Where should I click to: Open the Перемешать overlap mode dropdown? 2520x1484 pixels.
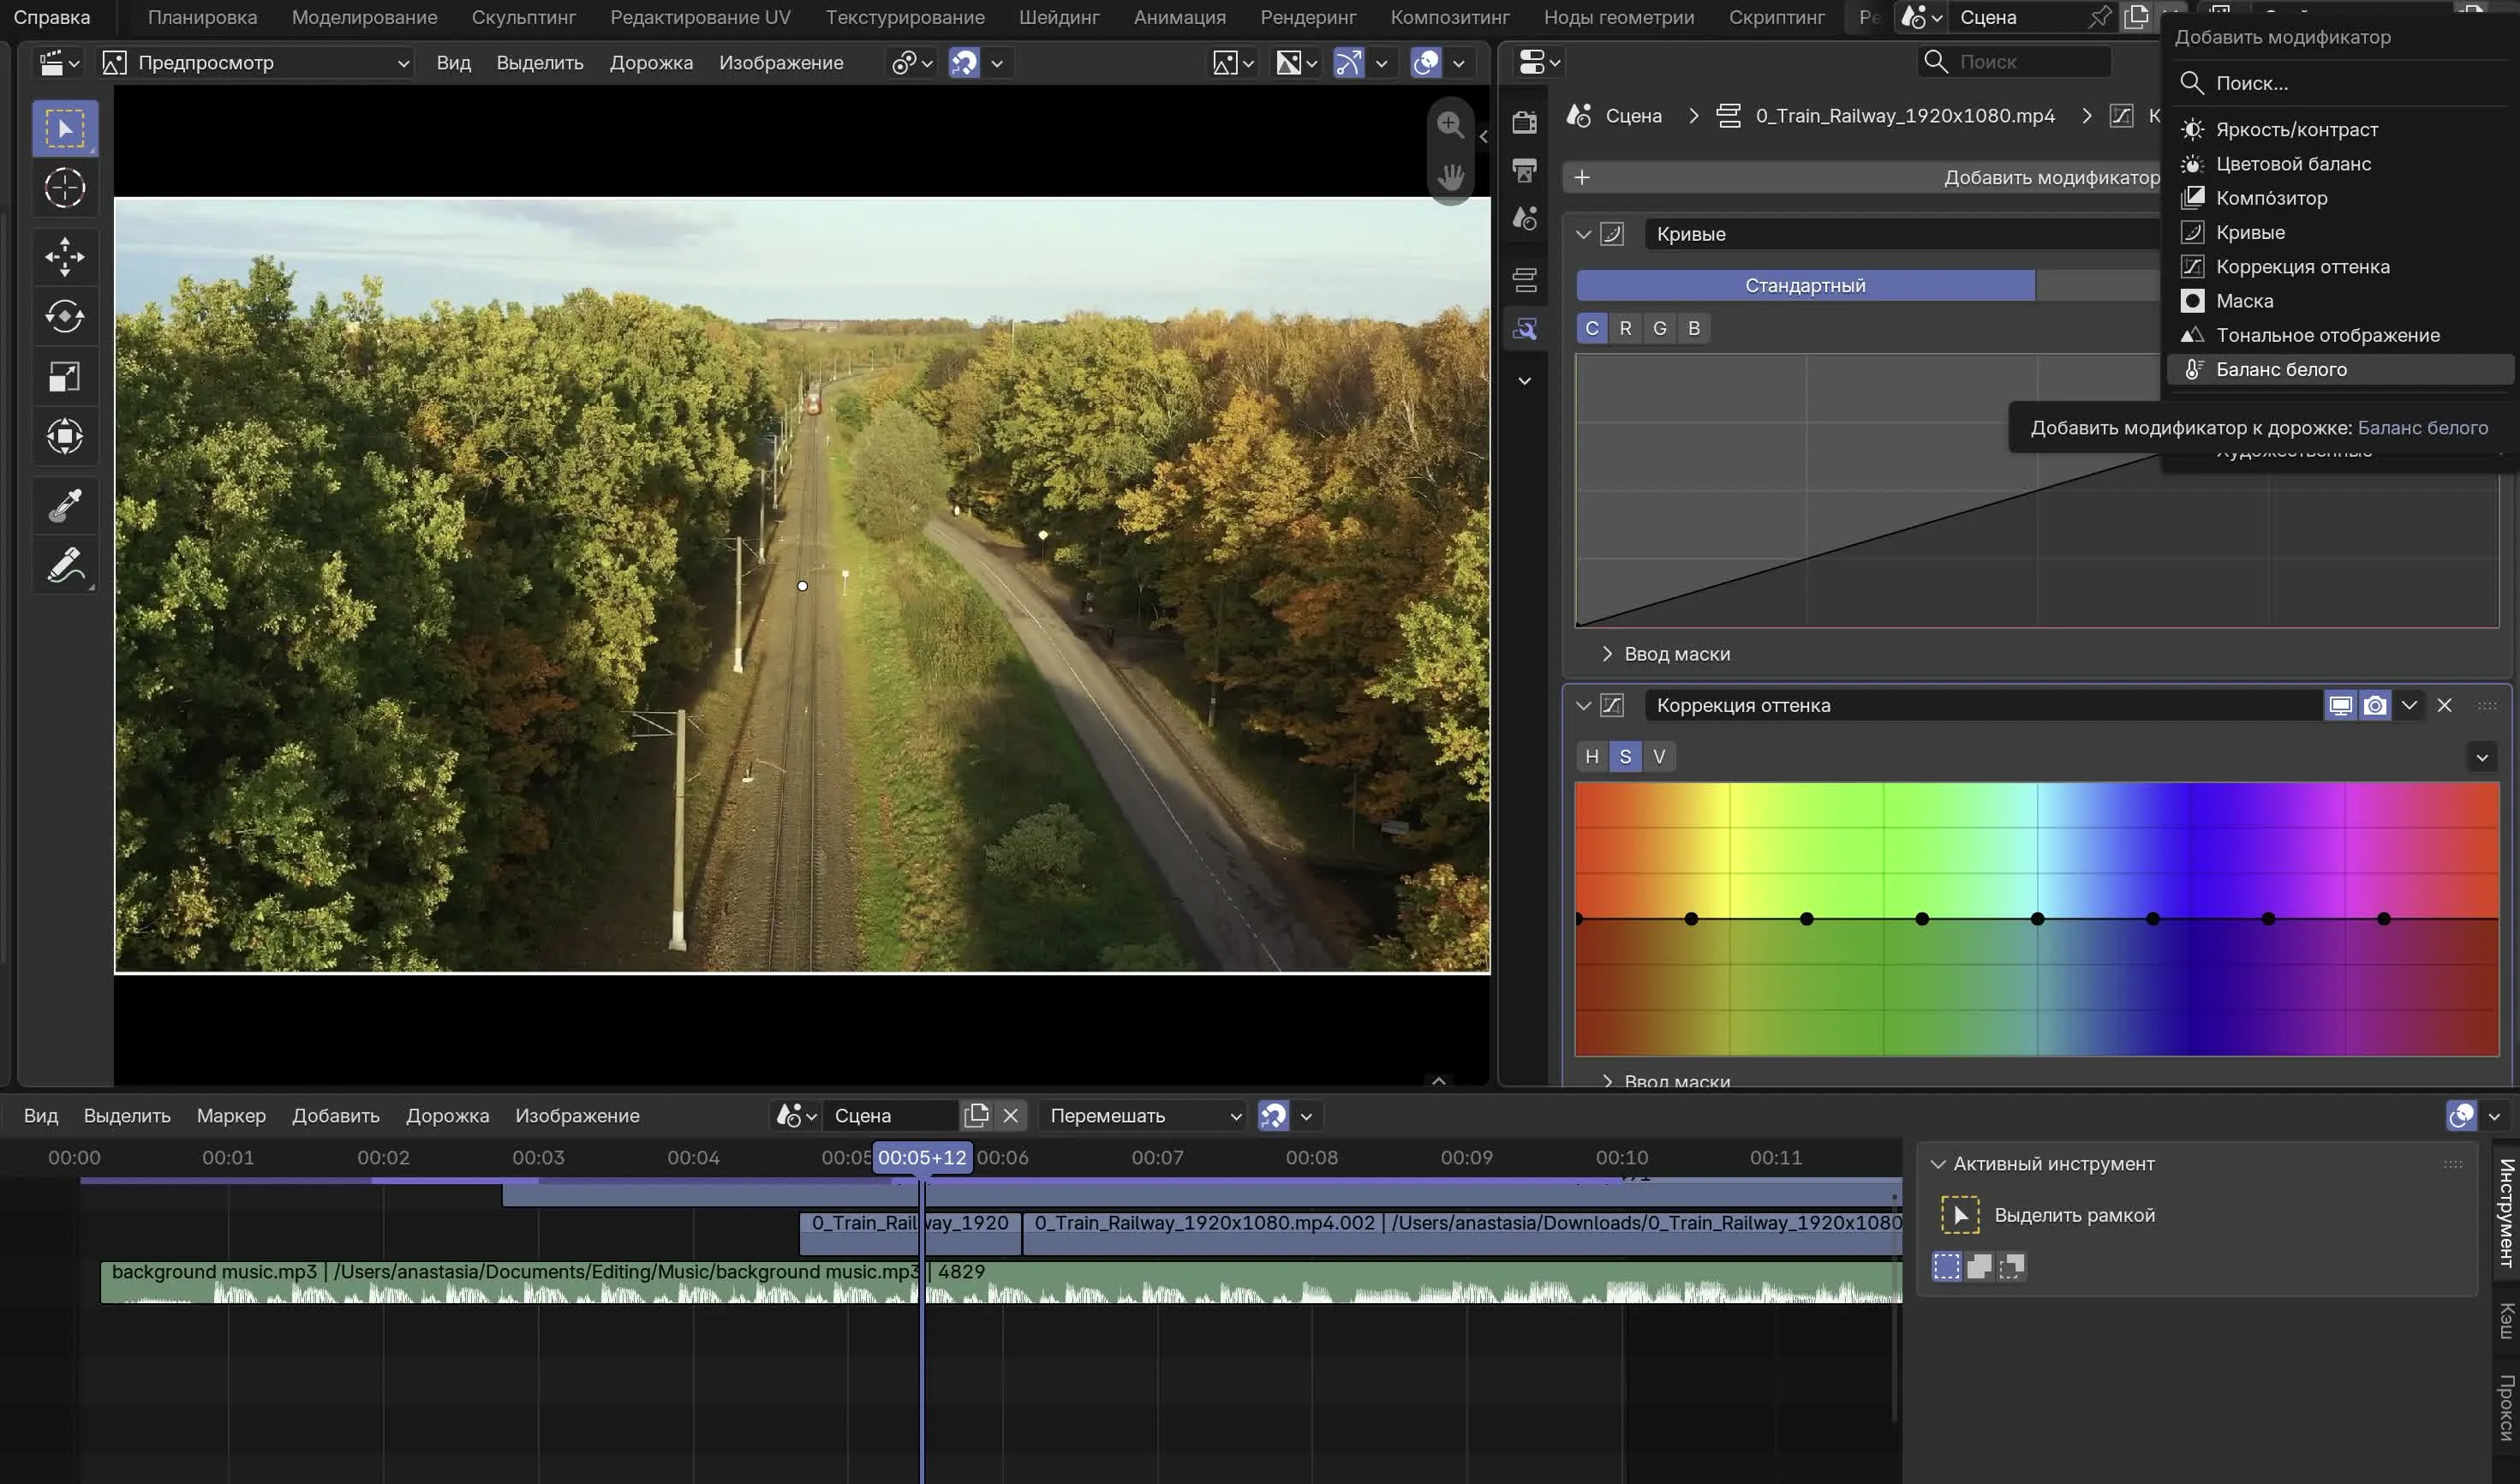pyautogui.click(x=1144, y=1115)
